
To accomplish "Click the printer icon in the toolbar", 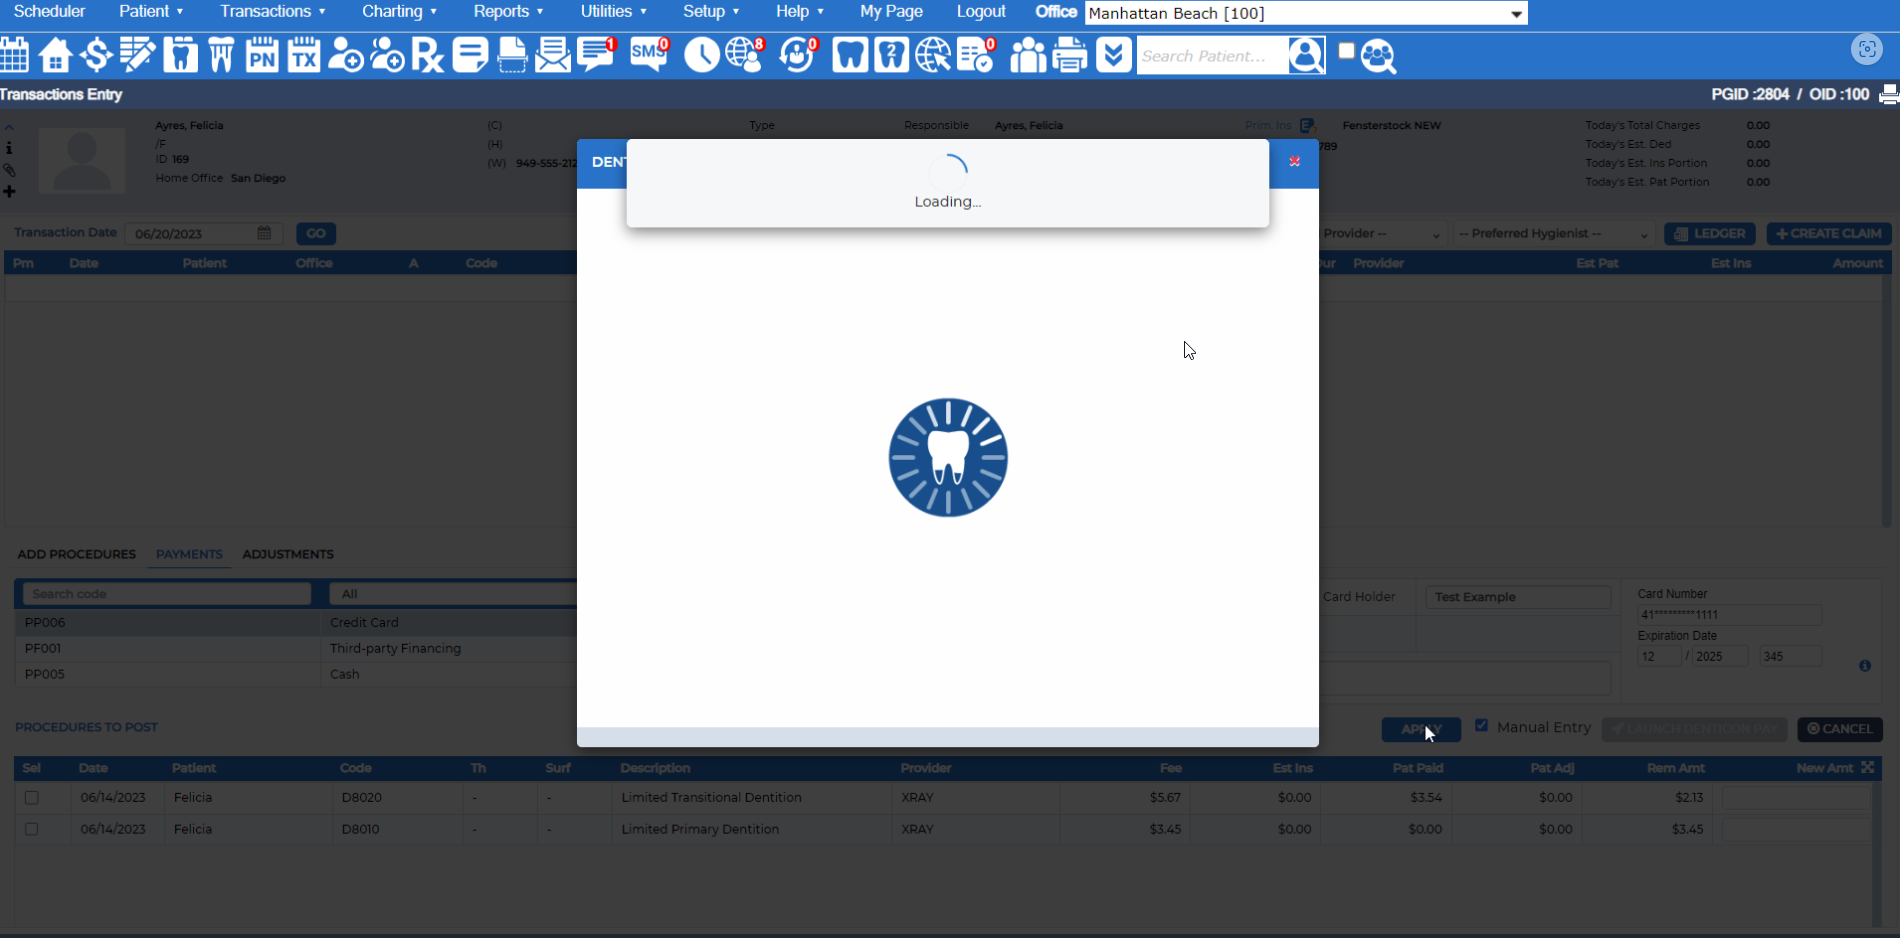I will coord(1070,55).
